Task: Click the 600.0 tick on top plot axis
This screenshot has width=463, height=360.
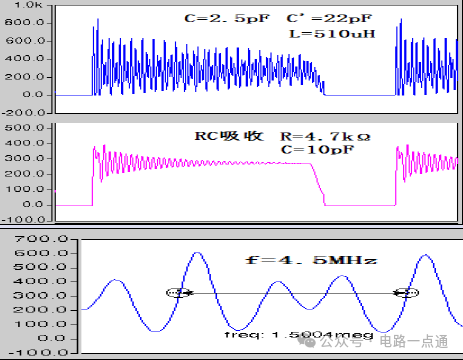Action: tap(24, 41)
